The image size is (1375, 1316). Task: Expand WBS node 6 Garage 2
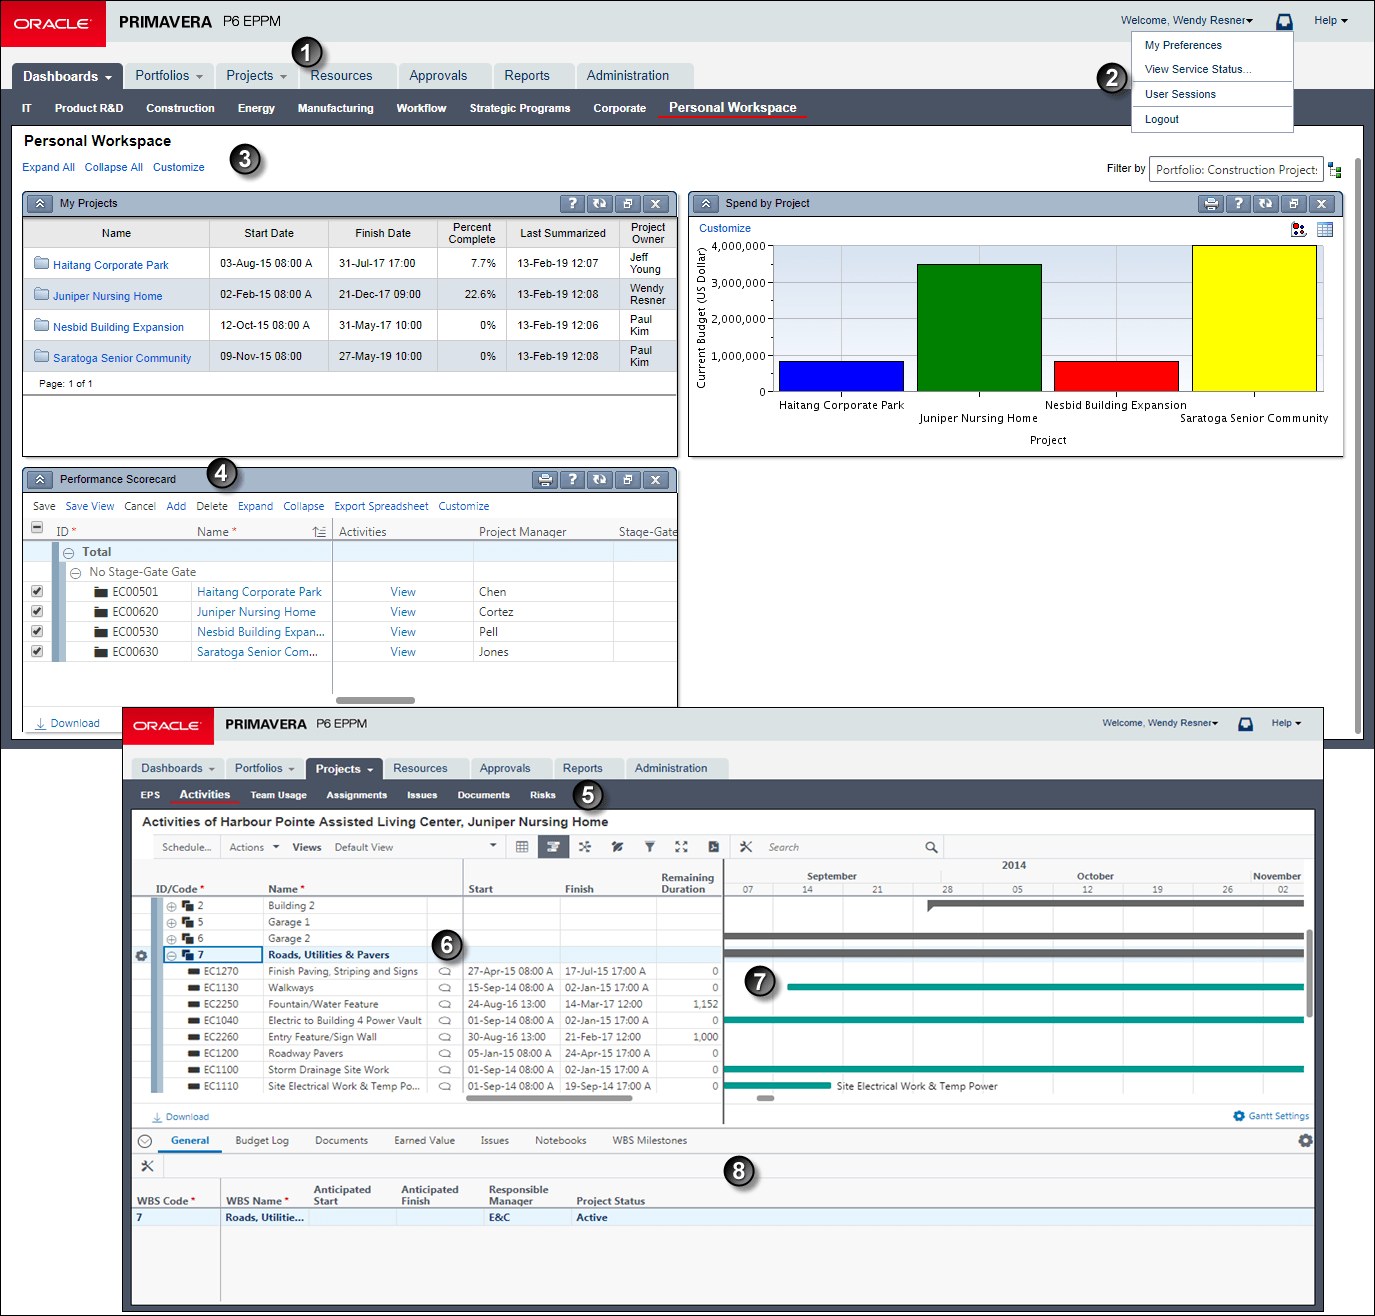[x=171, y=939]
